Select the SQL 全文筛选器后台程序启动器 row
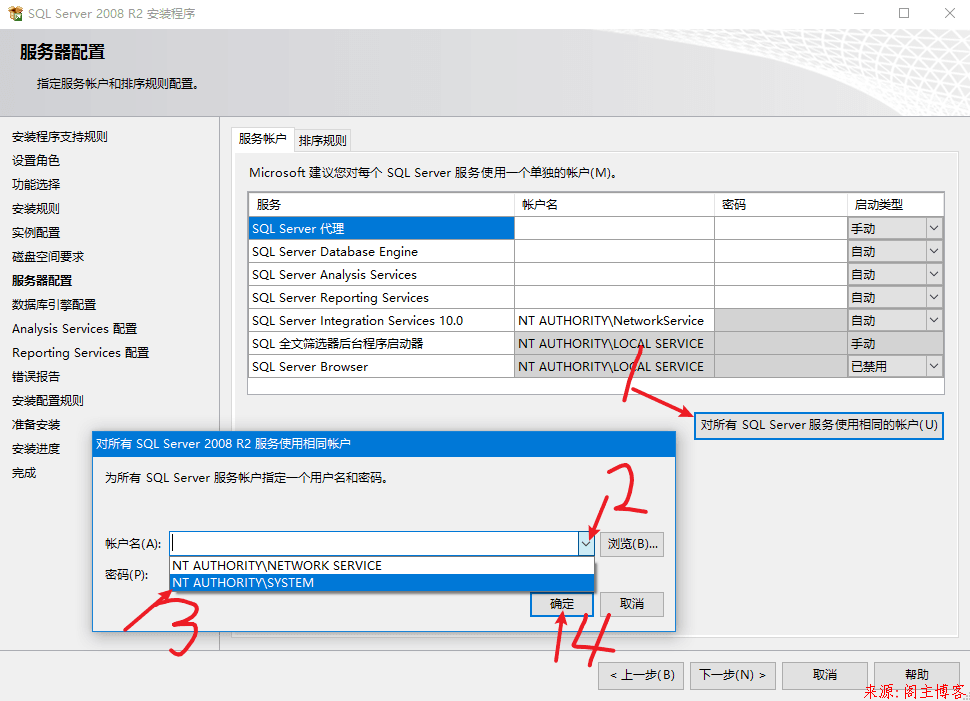Viewport: 970px width, 701px height. click(381, 343)
